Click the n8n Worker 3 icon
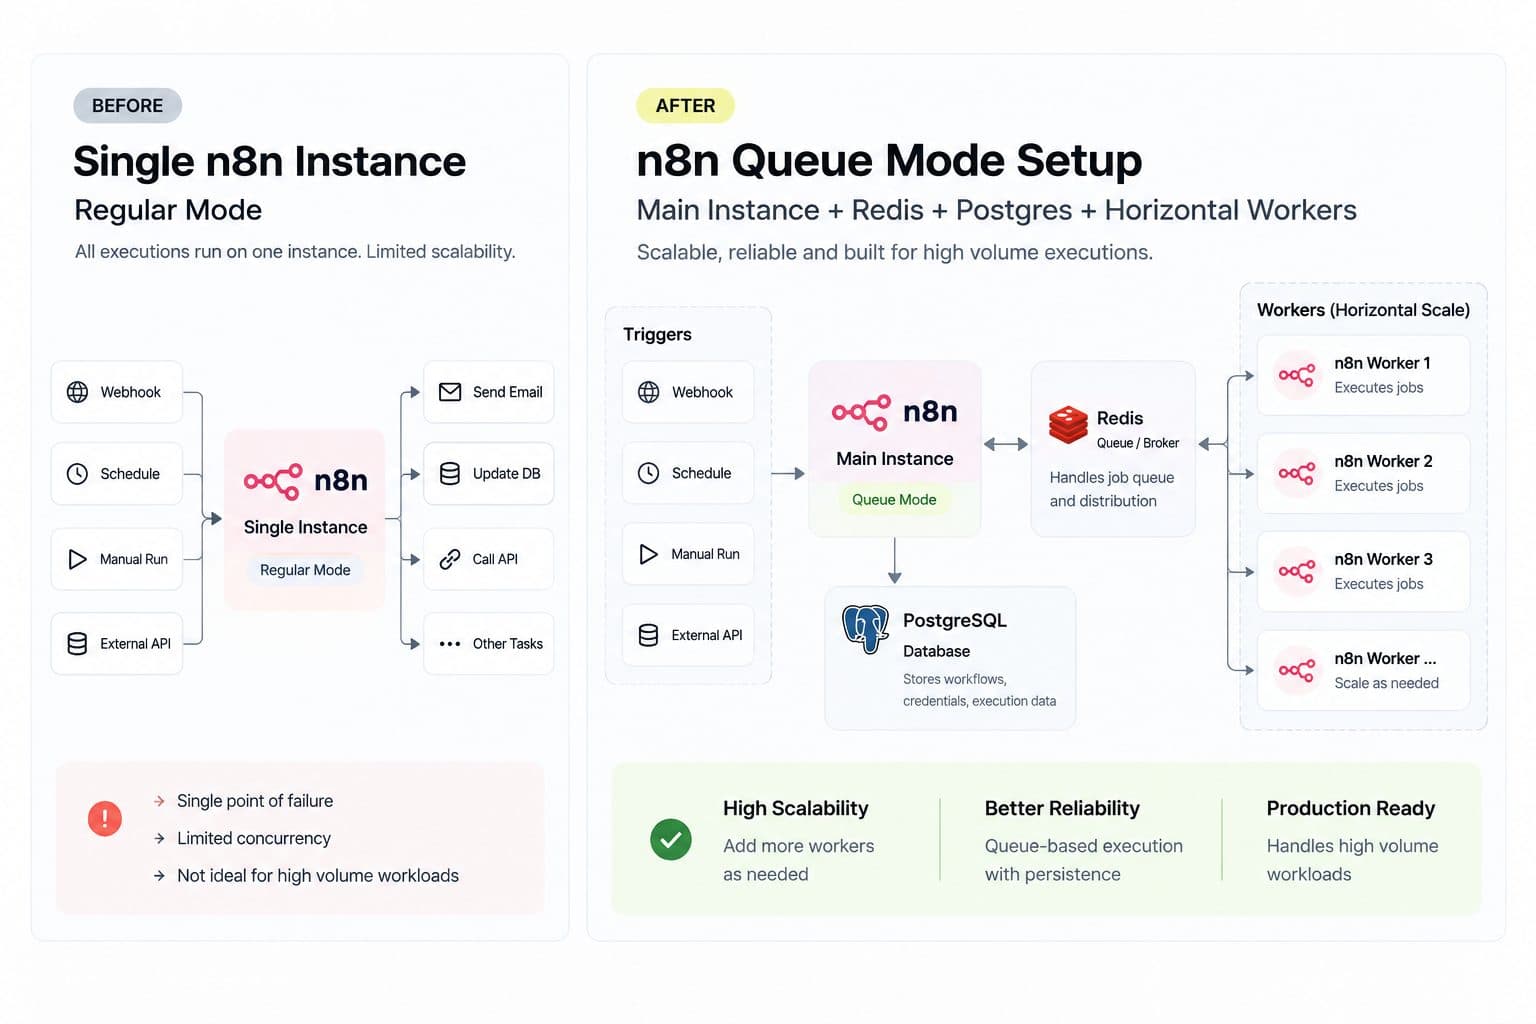 coord(1297,571)
